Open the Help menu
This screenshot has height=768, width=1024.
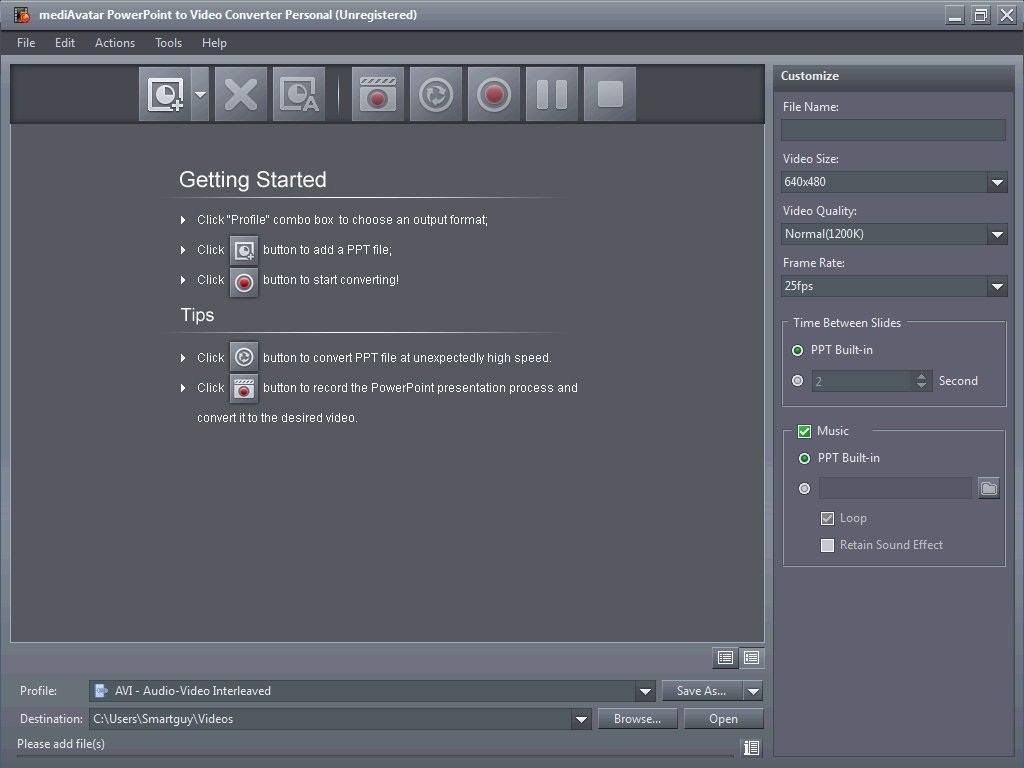(x=214, y=42)
